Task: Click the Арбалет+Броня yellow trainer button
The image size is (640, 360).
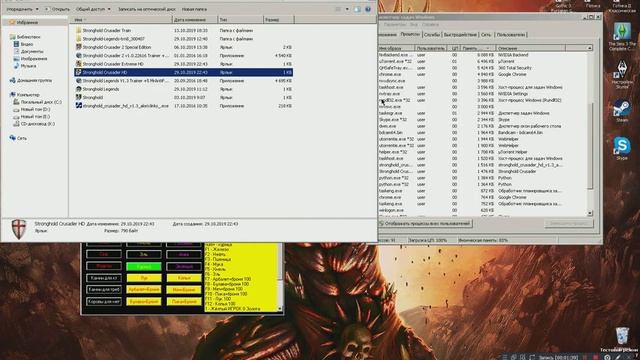Action: [x=144, y=290]
